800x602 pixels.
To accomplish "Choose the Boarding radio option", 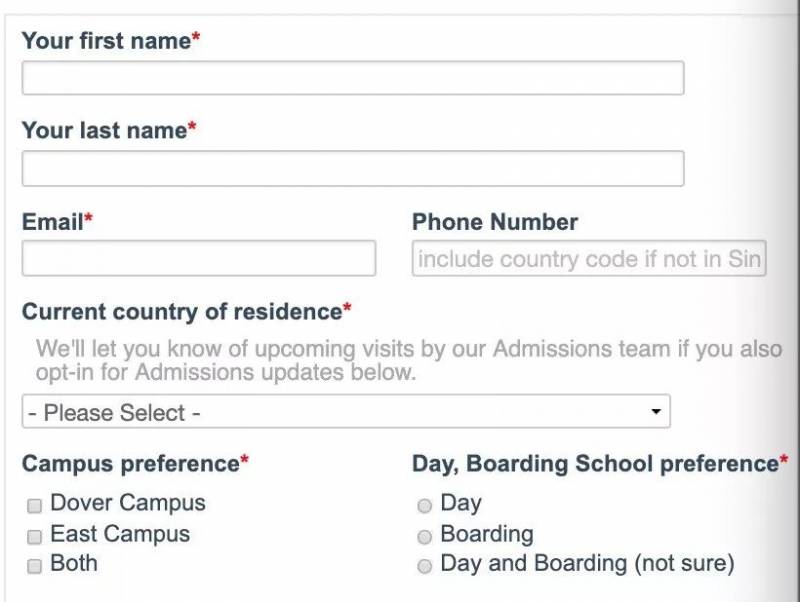I will click(x=425, y=536).
